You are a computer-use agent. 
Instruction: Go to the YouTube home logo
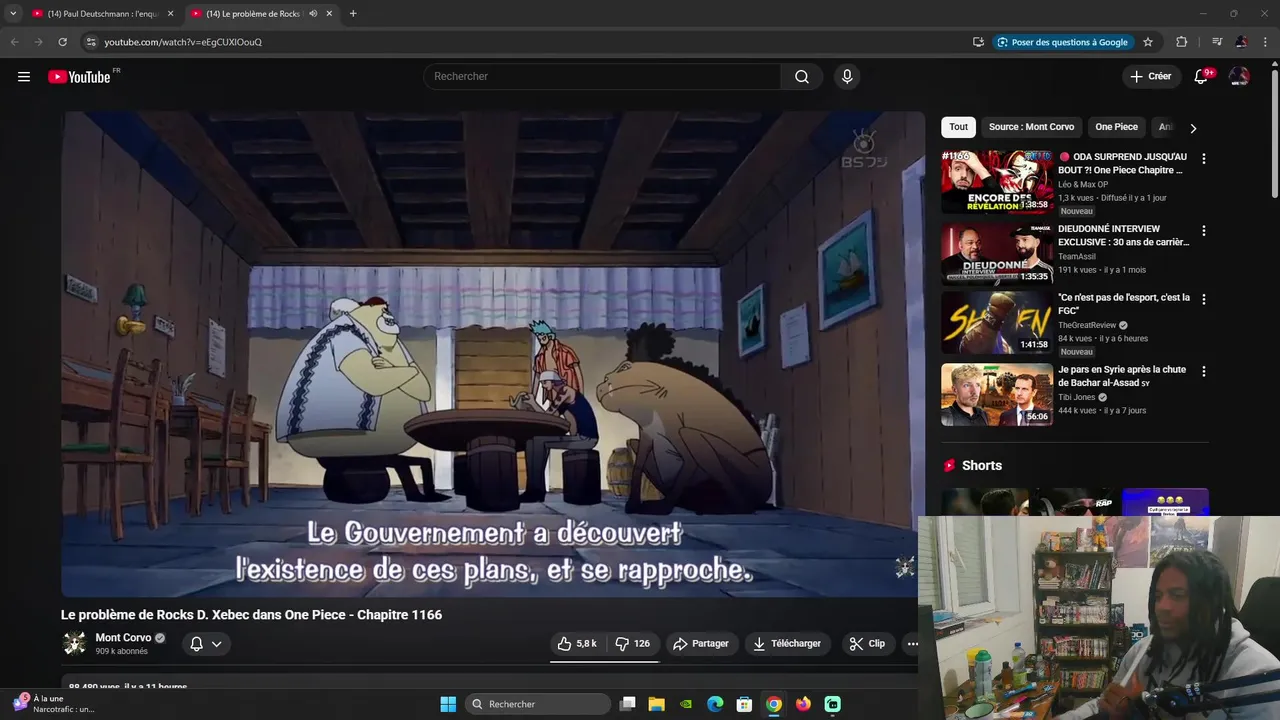pyautogui.click(x=79, y=77)
